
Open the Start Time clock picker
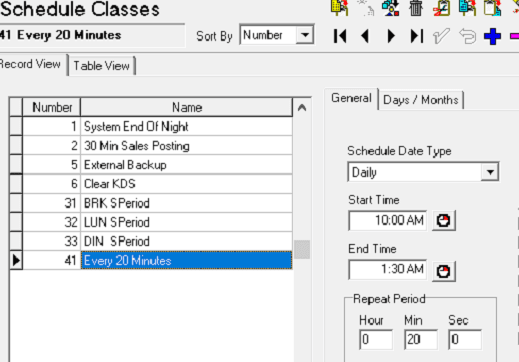[x=443, y=220]
